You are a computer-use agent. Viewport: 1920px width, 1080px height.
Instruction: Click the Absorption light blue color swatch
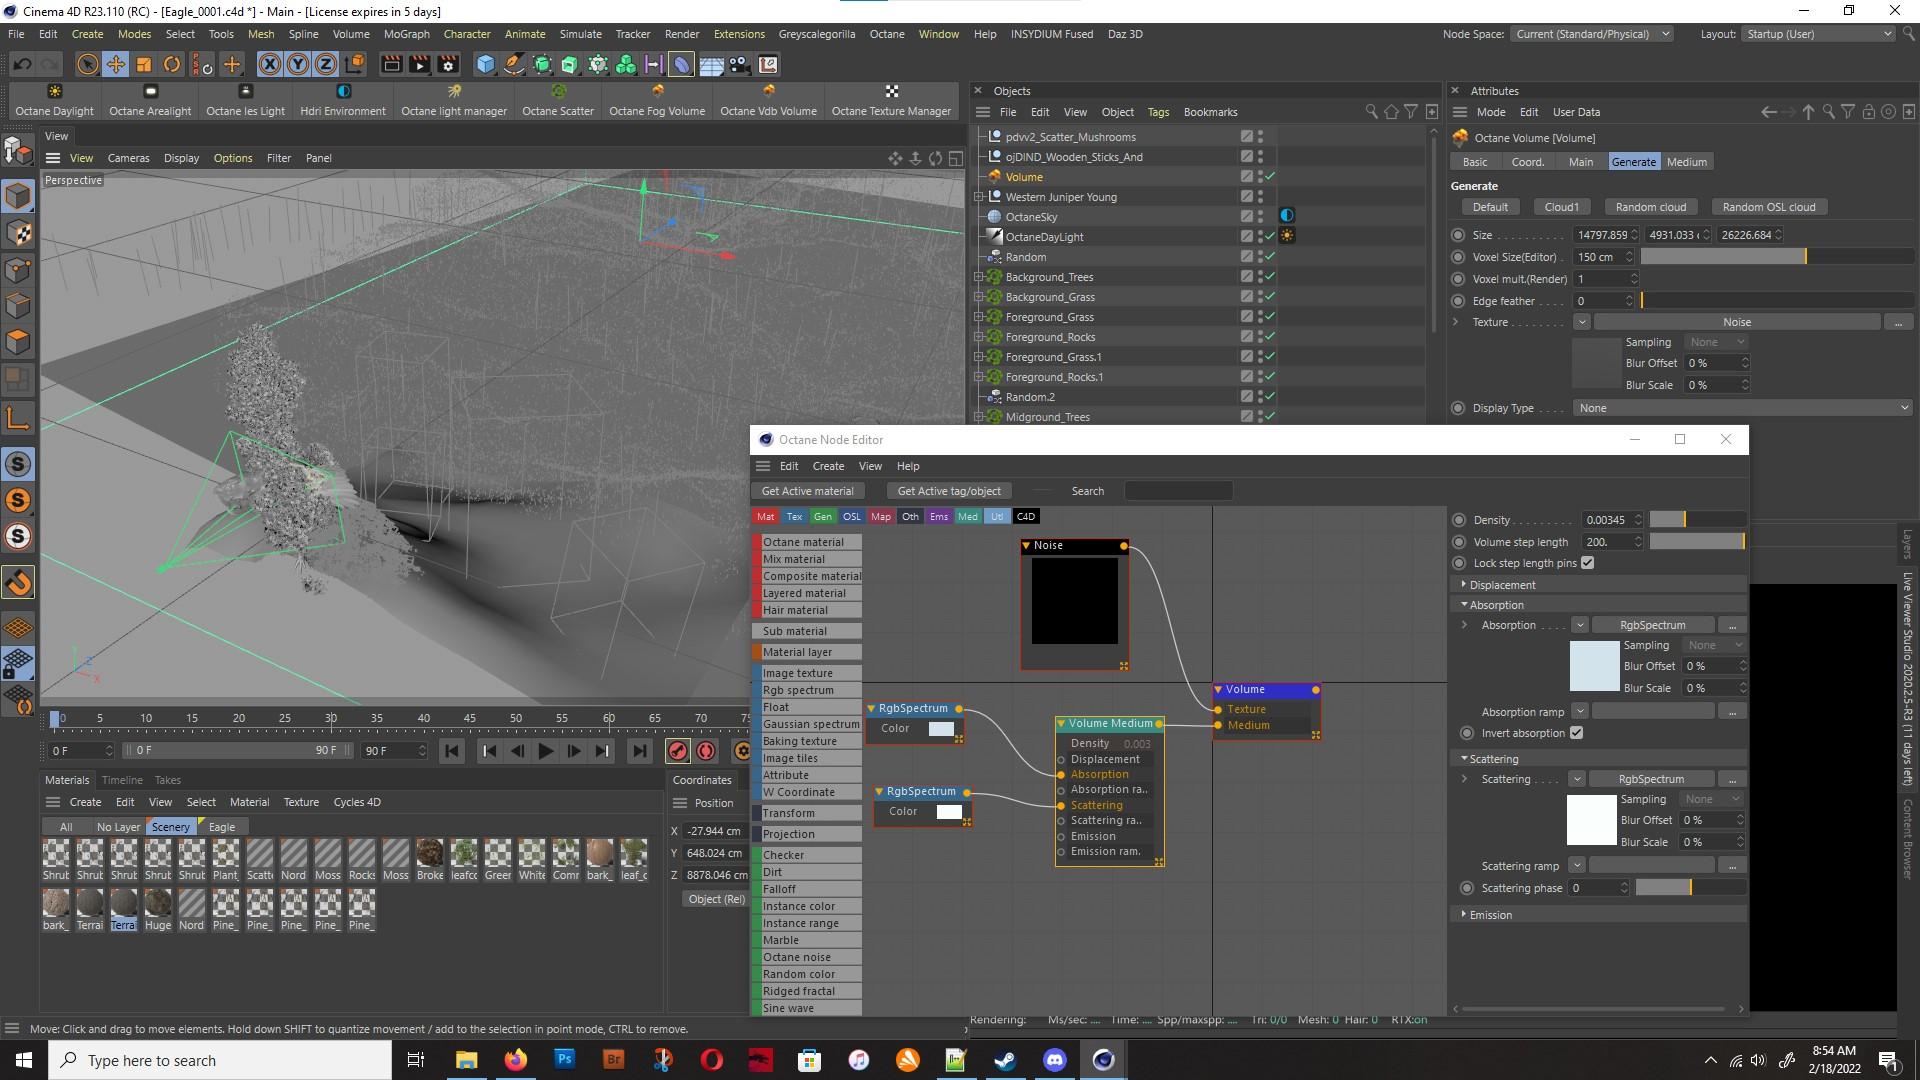click(1594, 666)
